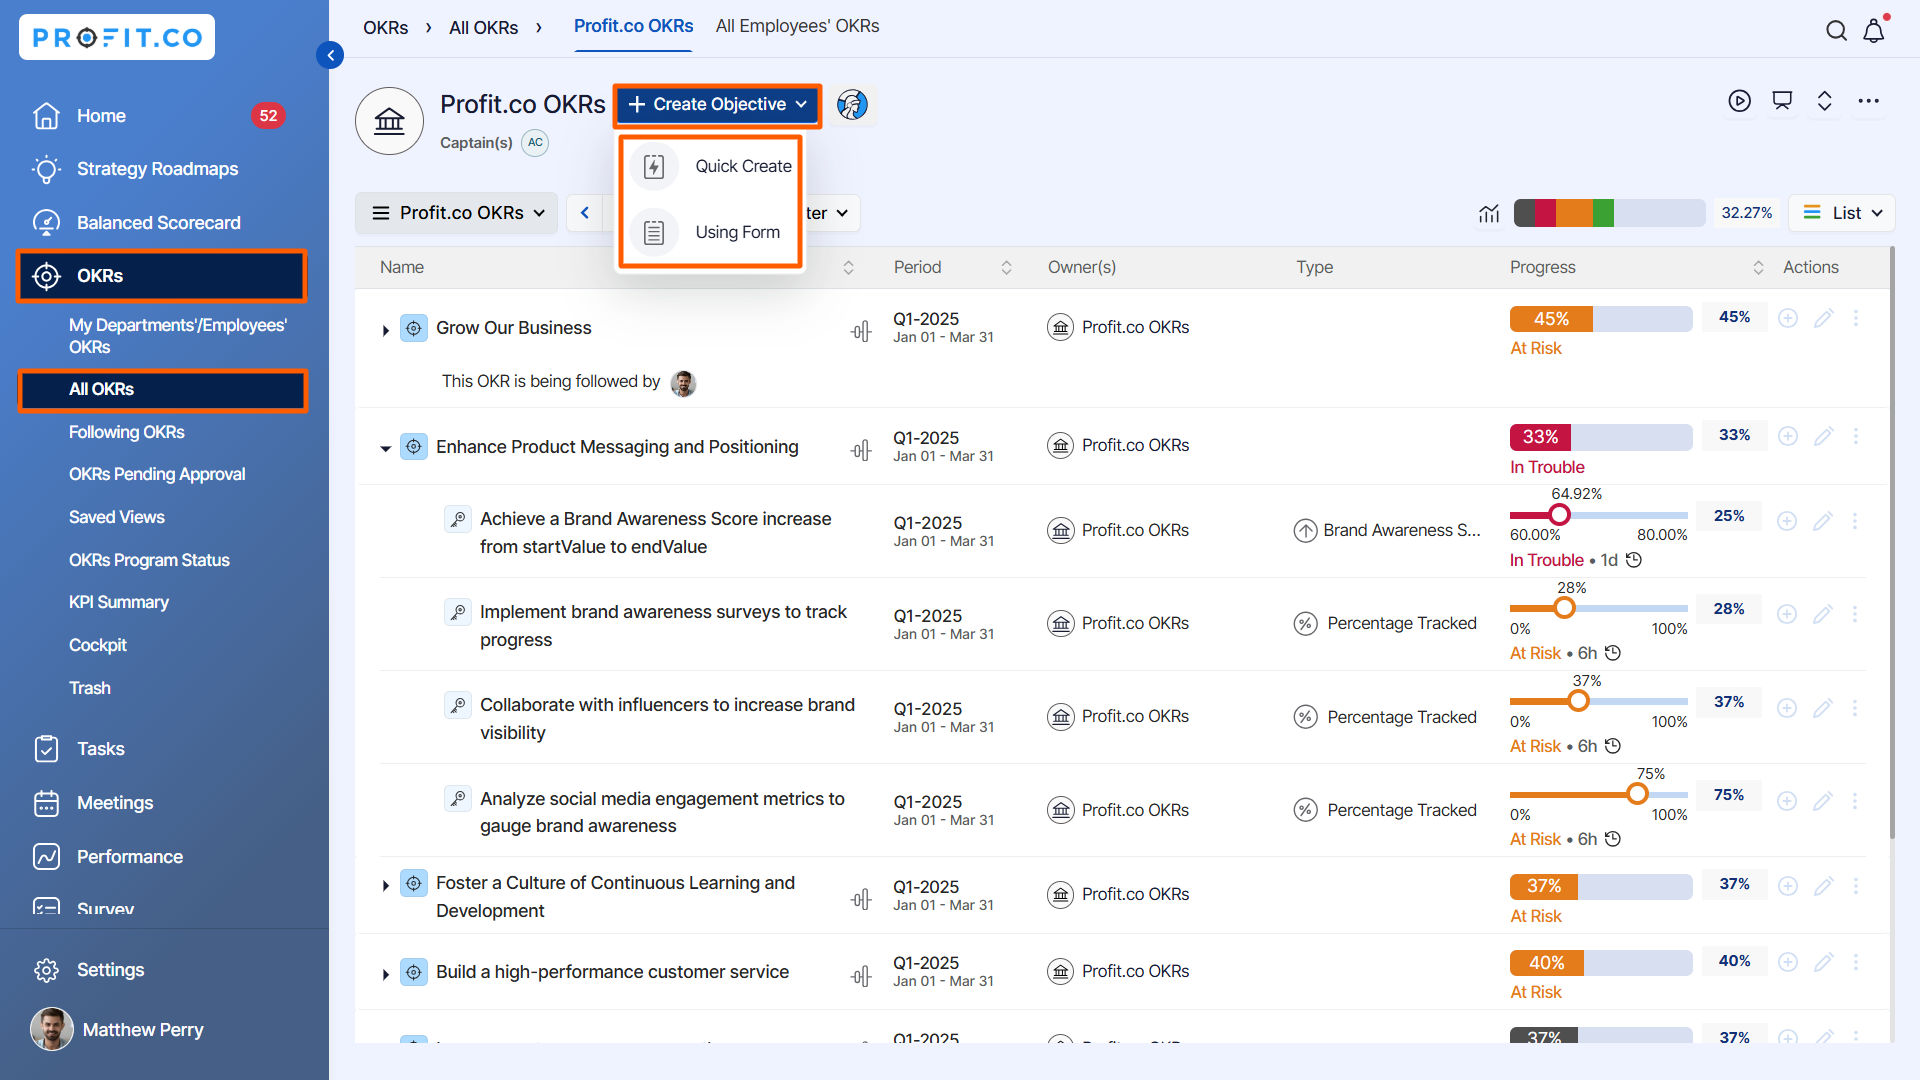1920x1080 pixels.
Task: Click edit pencil for Grow Our Business
Action: 1823,318
